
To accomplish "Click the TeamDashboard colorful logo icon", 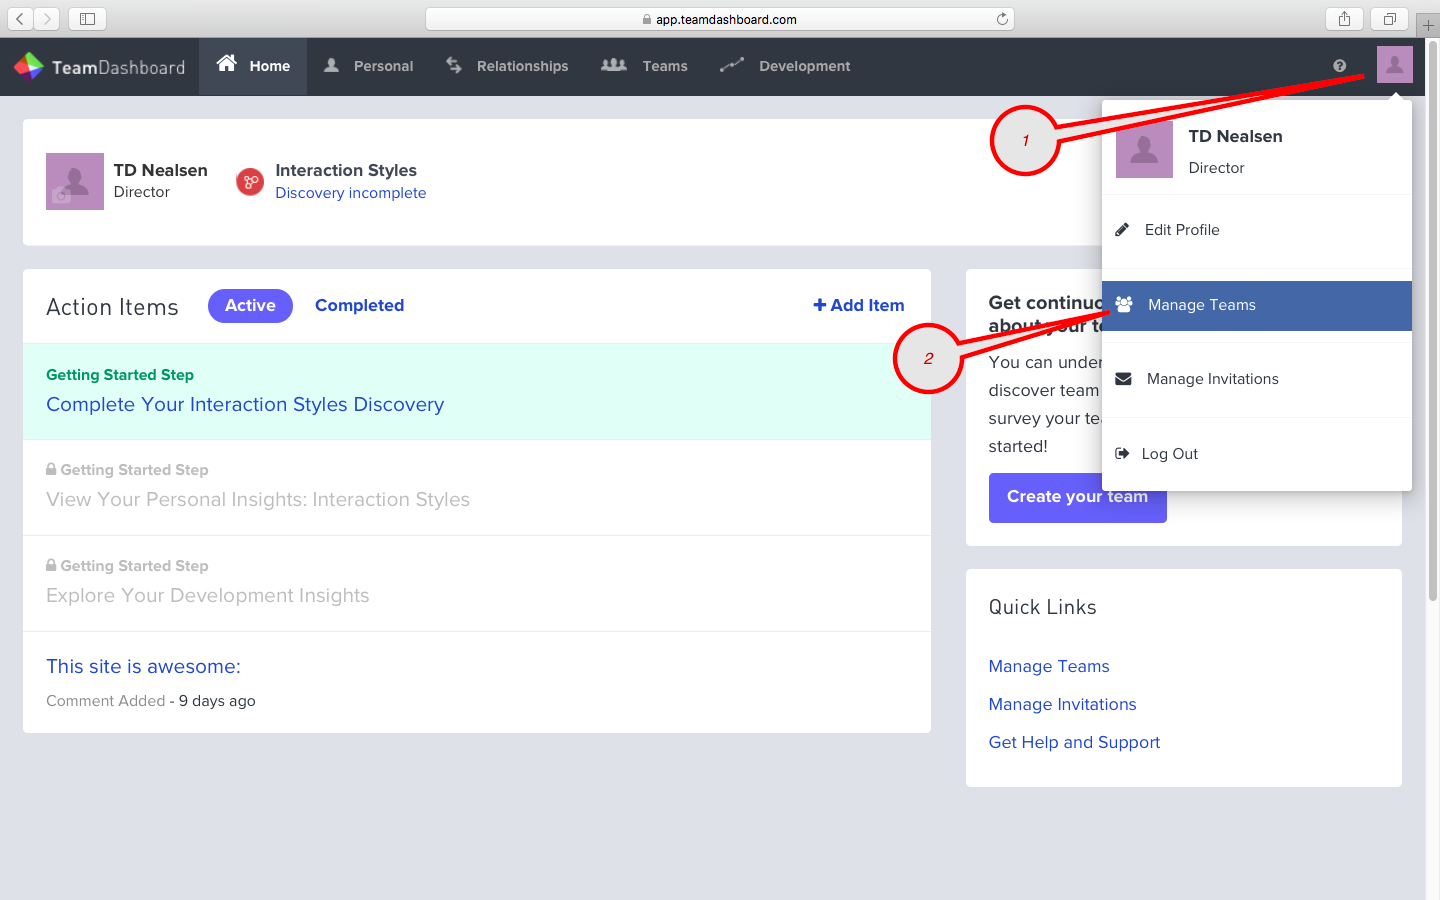I will (28, 66).
